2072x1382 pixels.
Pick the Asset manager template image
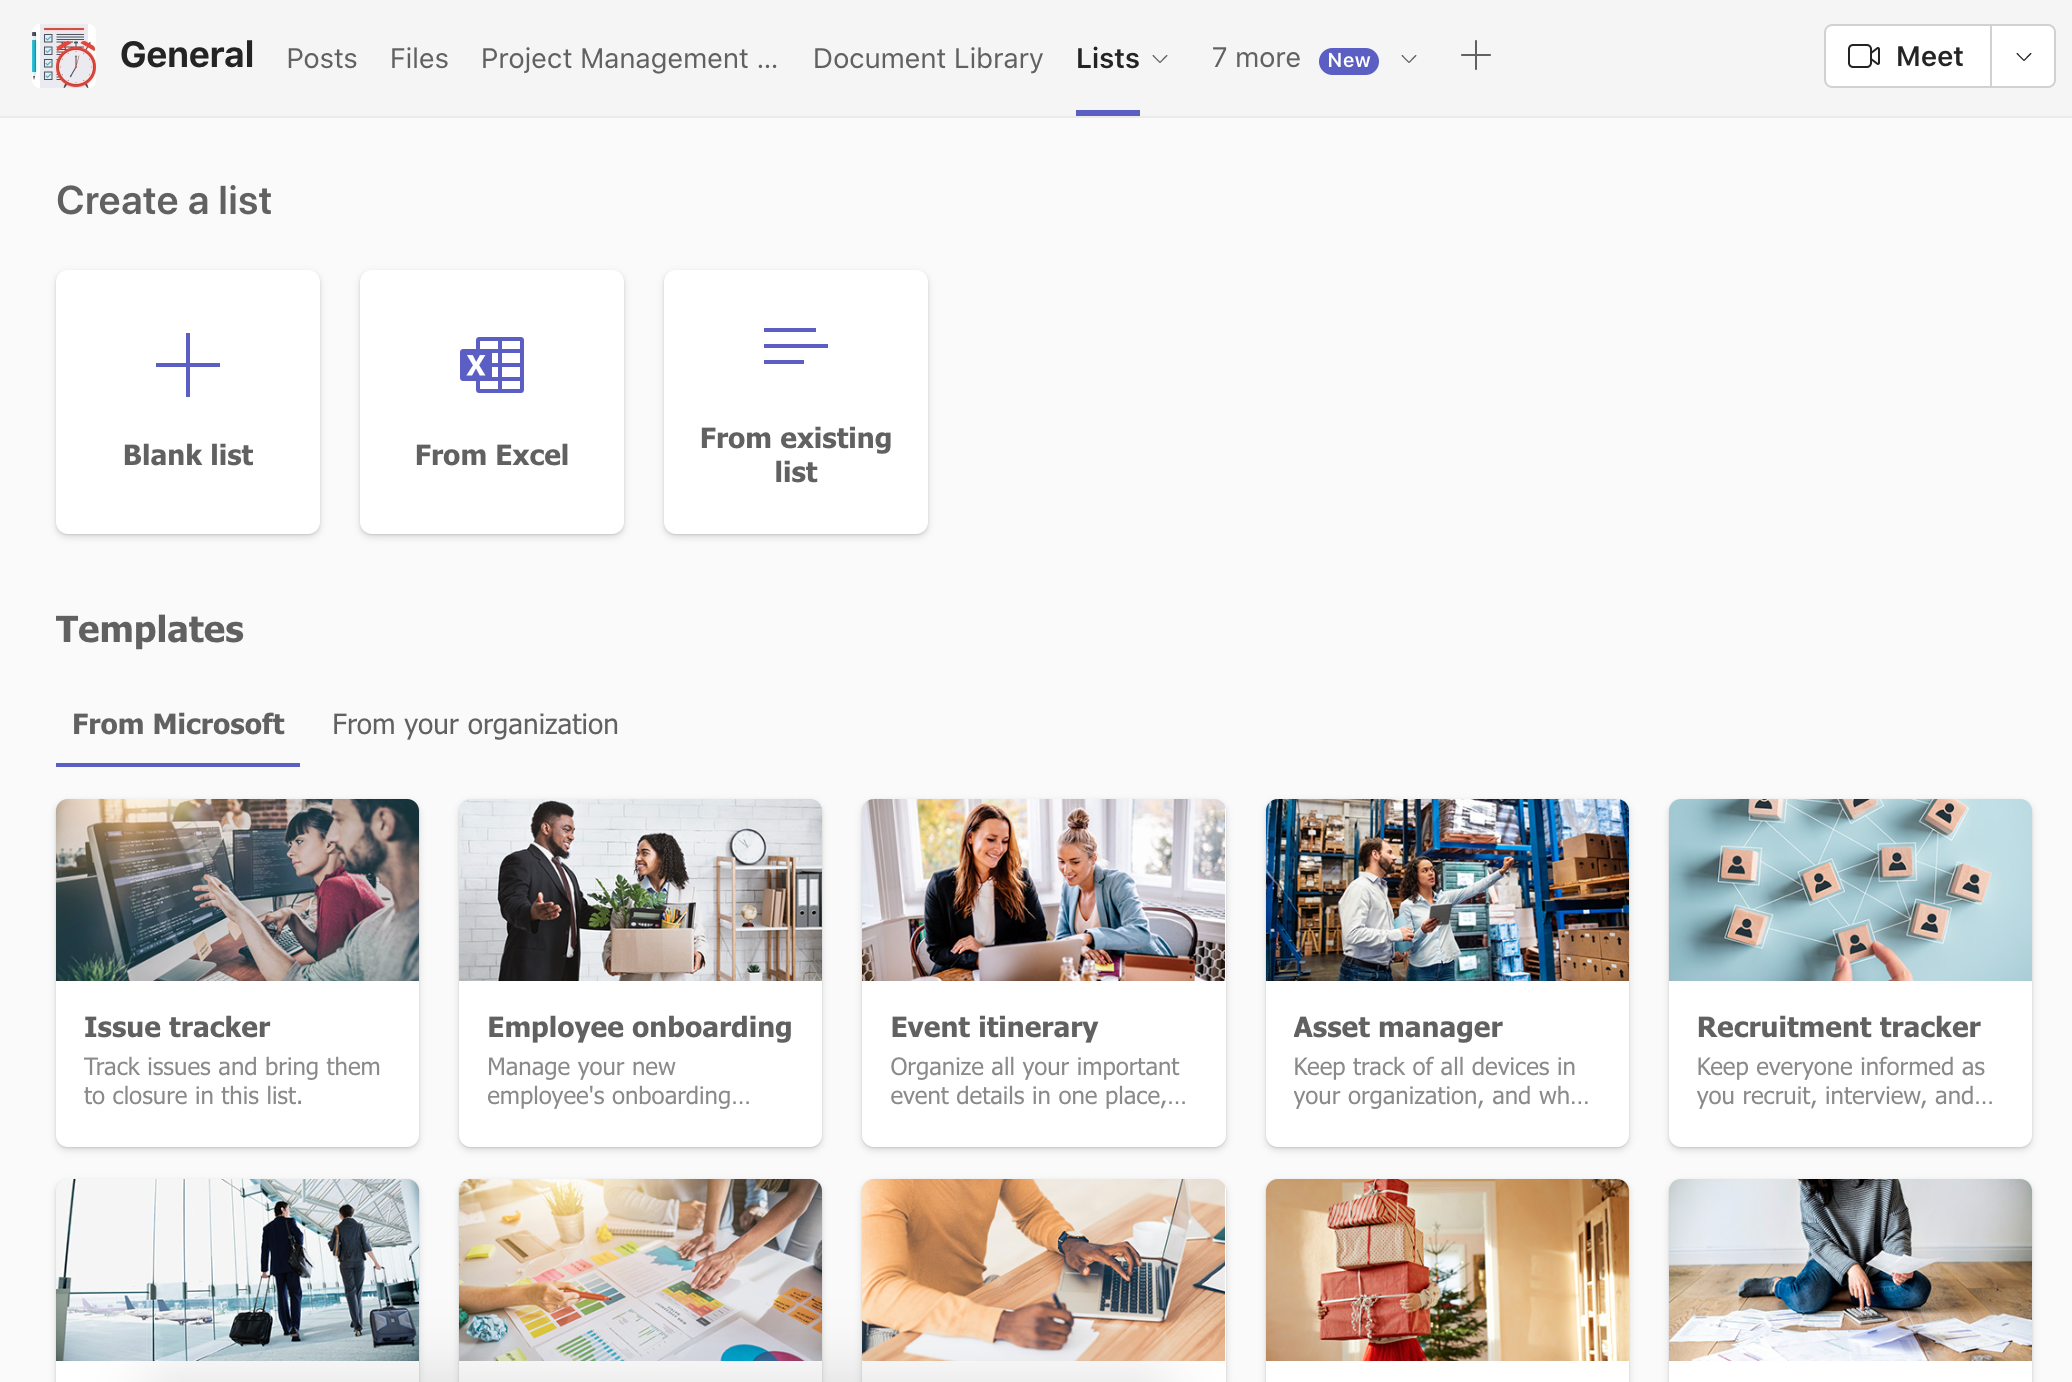tap(1446, 889)
